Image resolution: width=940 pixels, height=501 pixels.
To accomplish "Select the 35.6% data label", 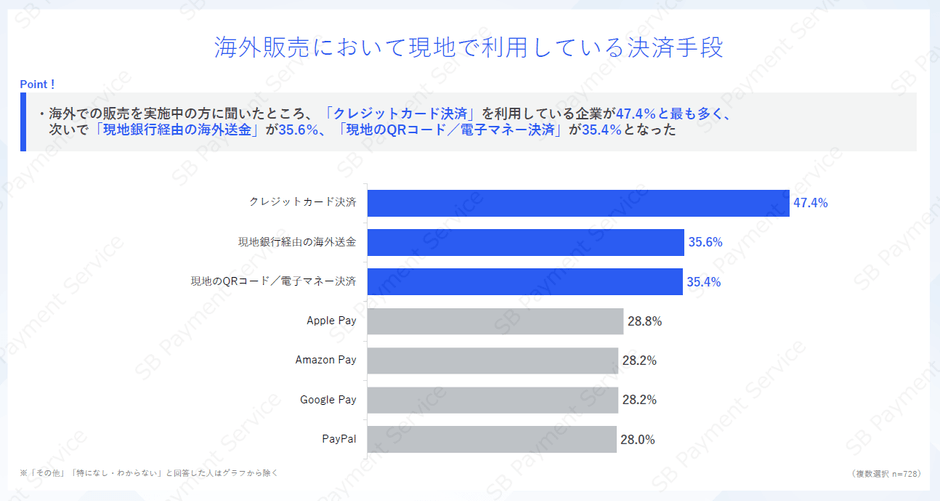I will 704,242.
